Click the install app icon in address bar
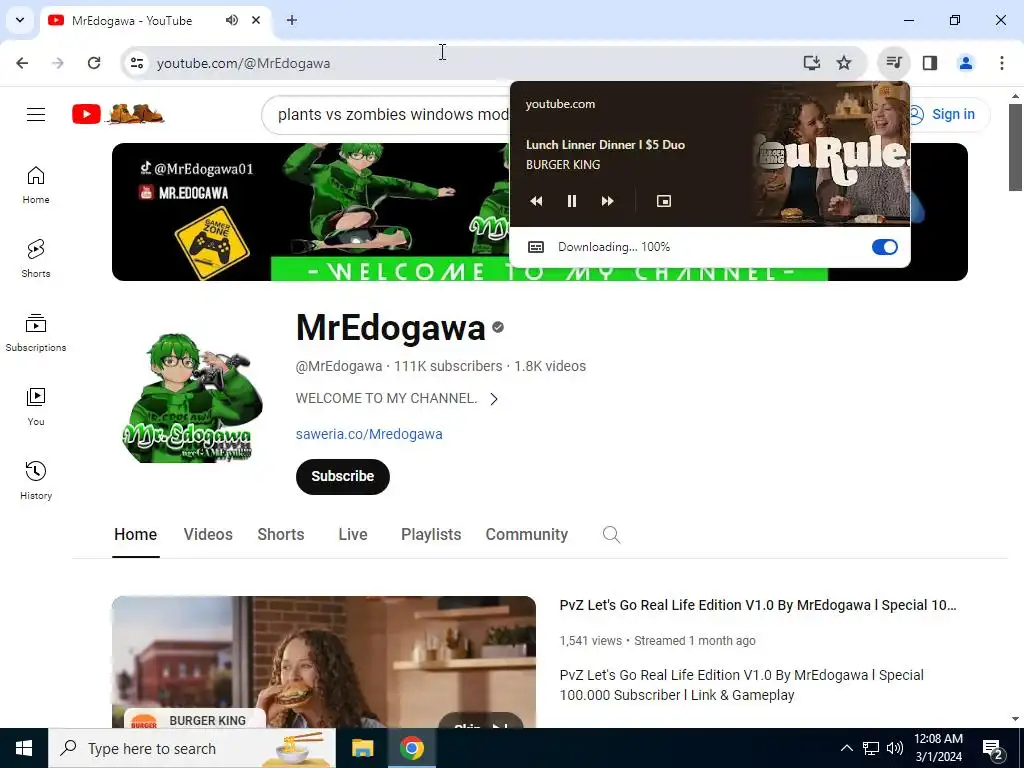Image resolution: width=1024 pixels, height=768 pixels. point(812,63)
